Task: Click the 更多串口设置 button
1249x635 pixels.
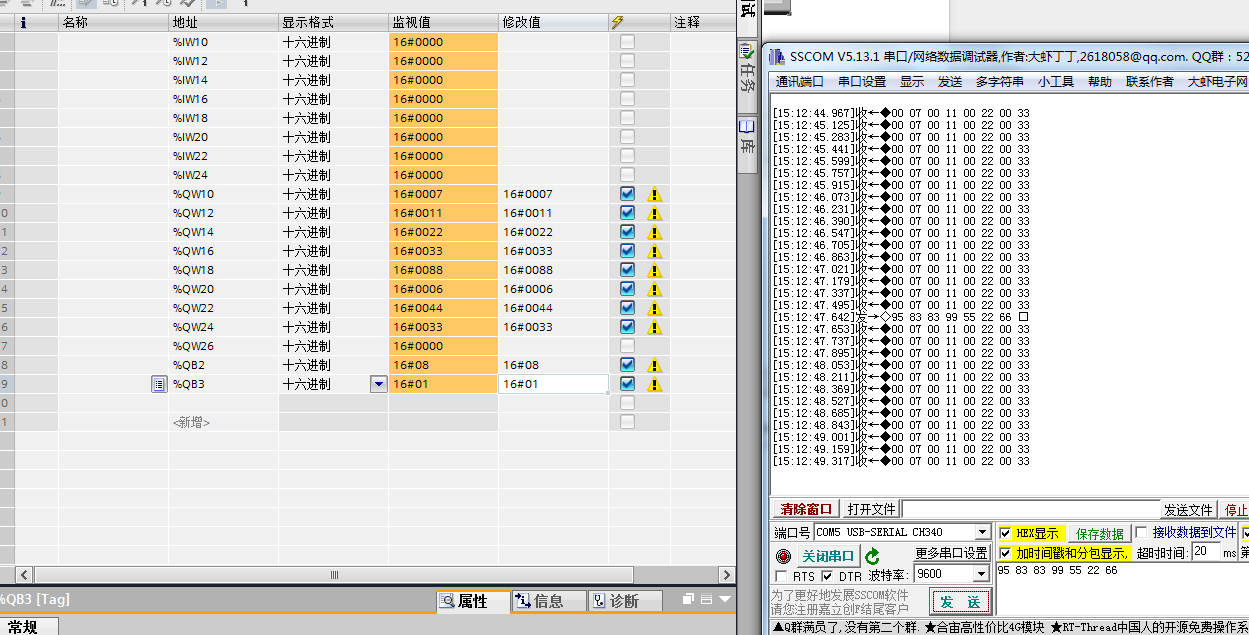Action: click(952, 553)
